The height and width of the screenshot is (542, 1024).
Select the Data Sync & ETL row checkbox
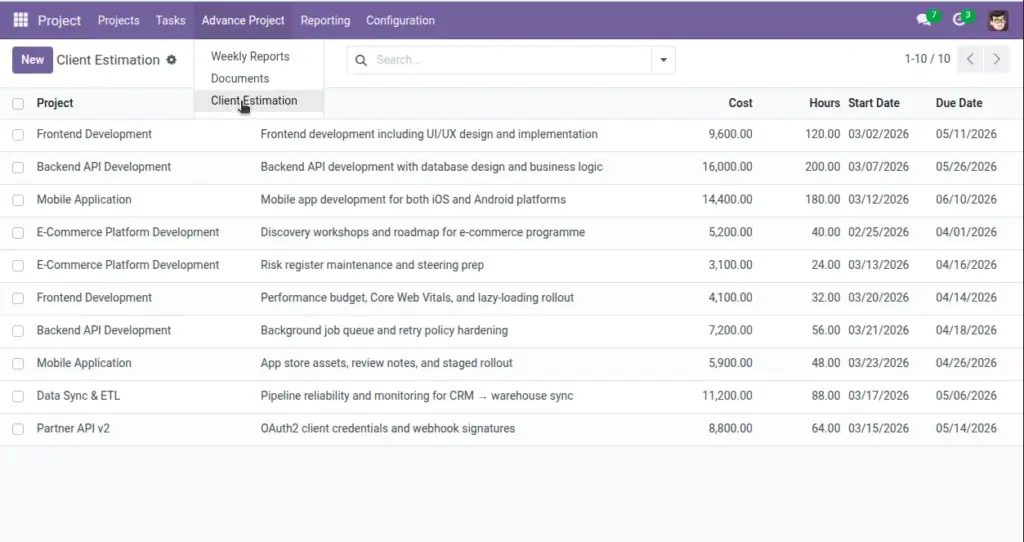18,396
